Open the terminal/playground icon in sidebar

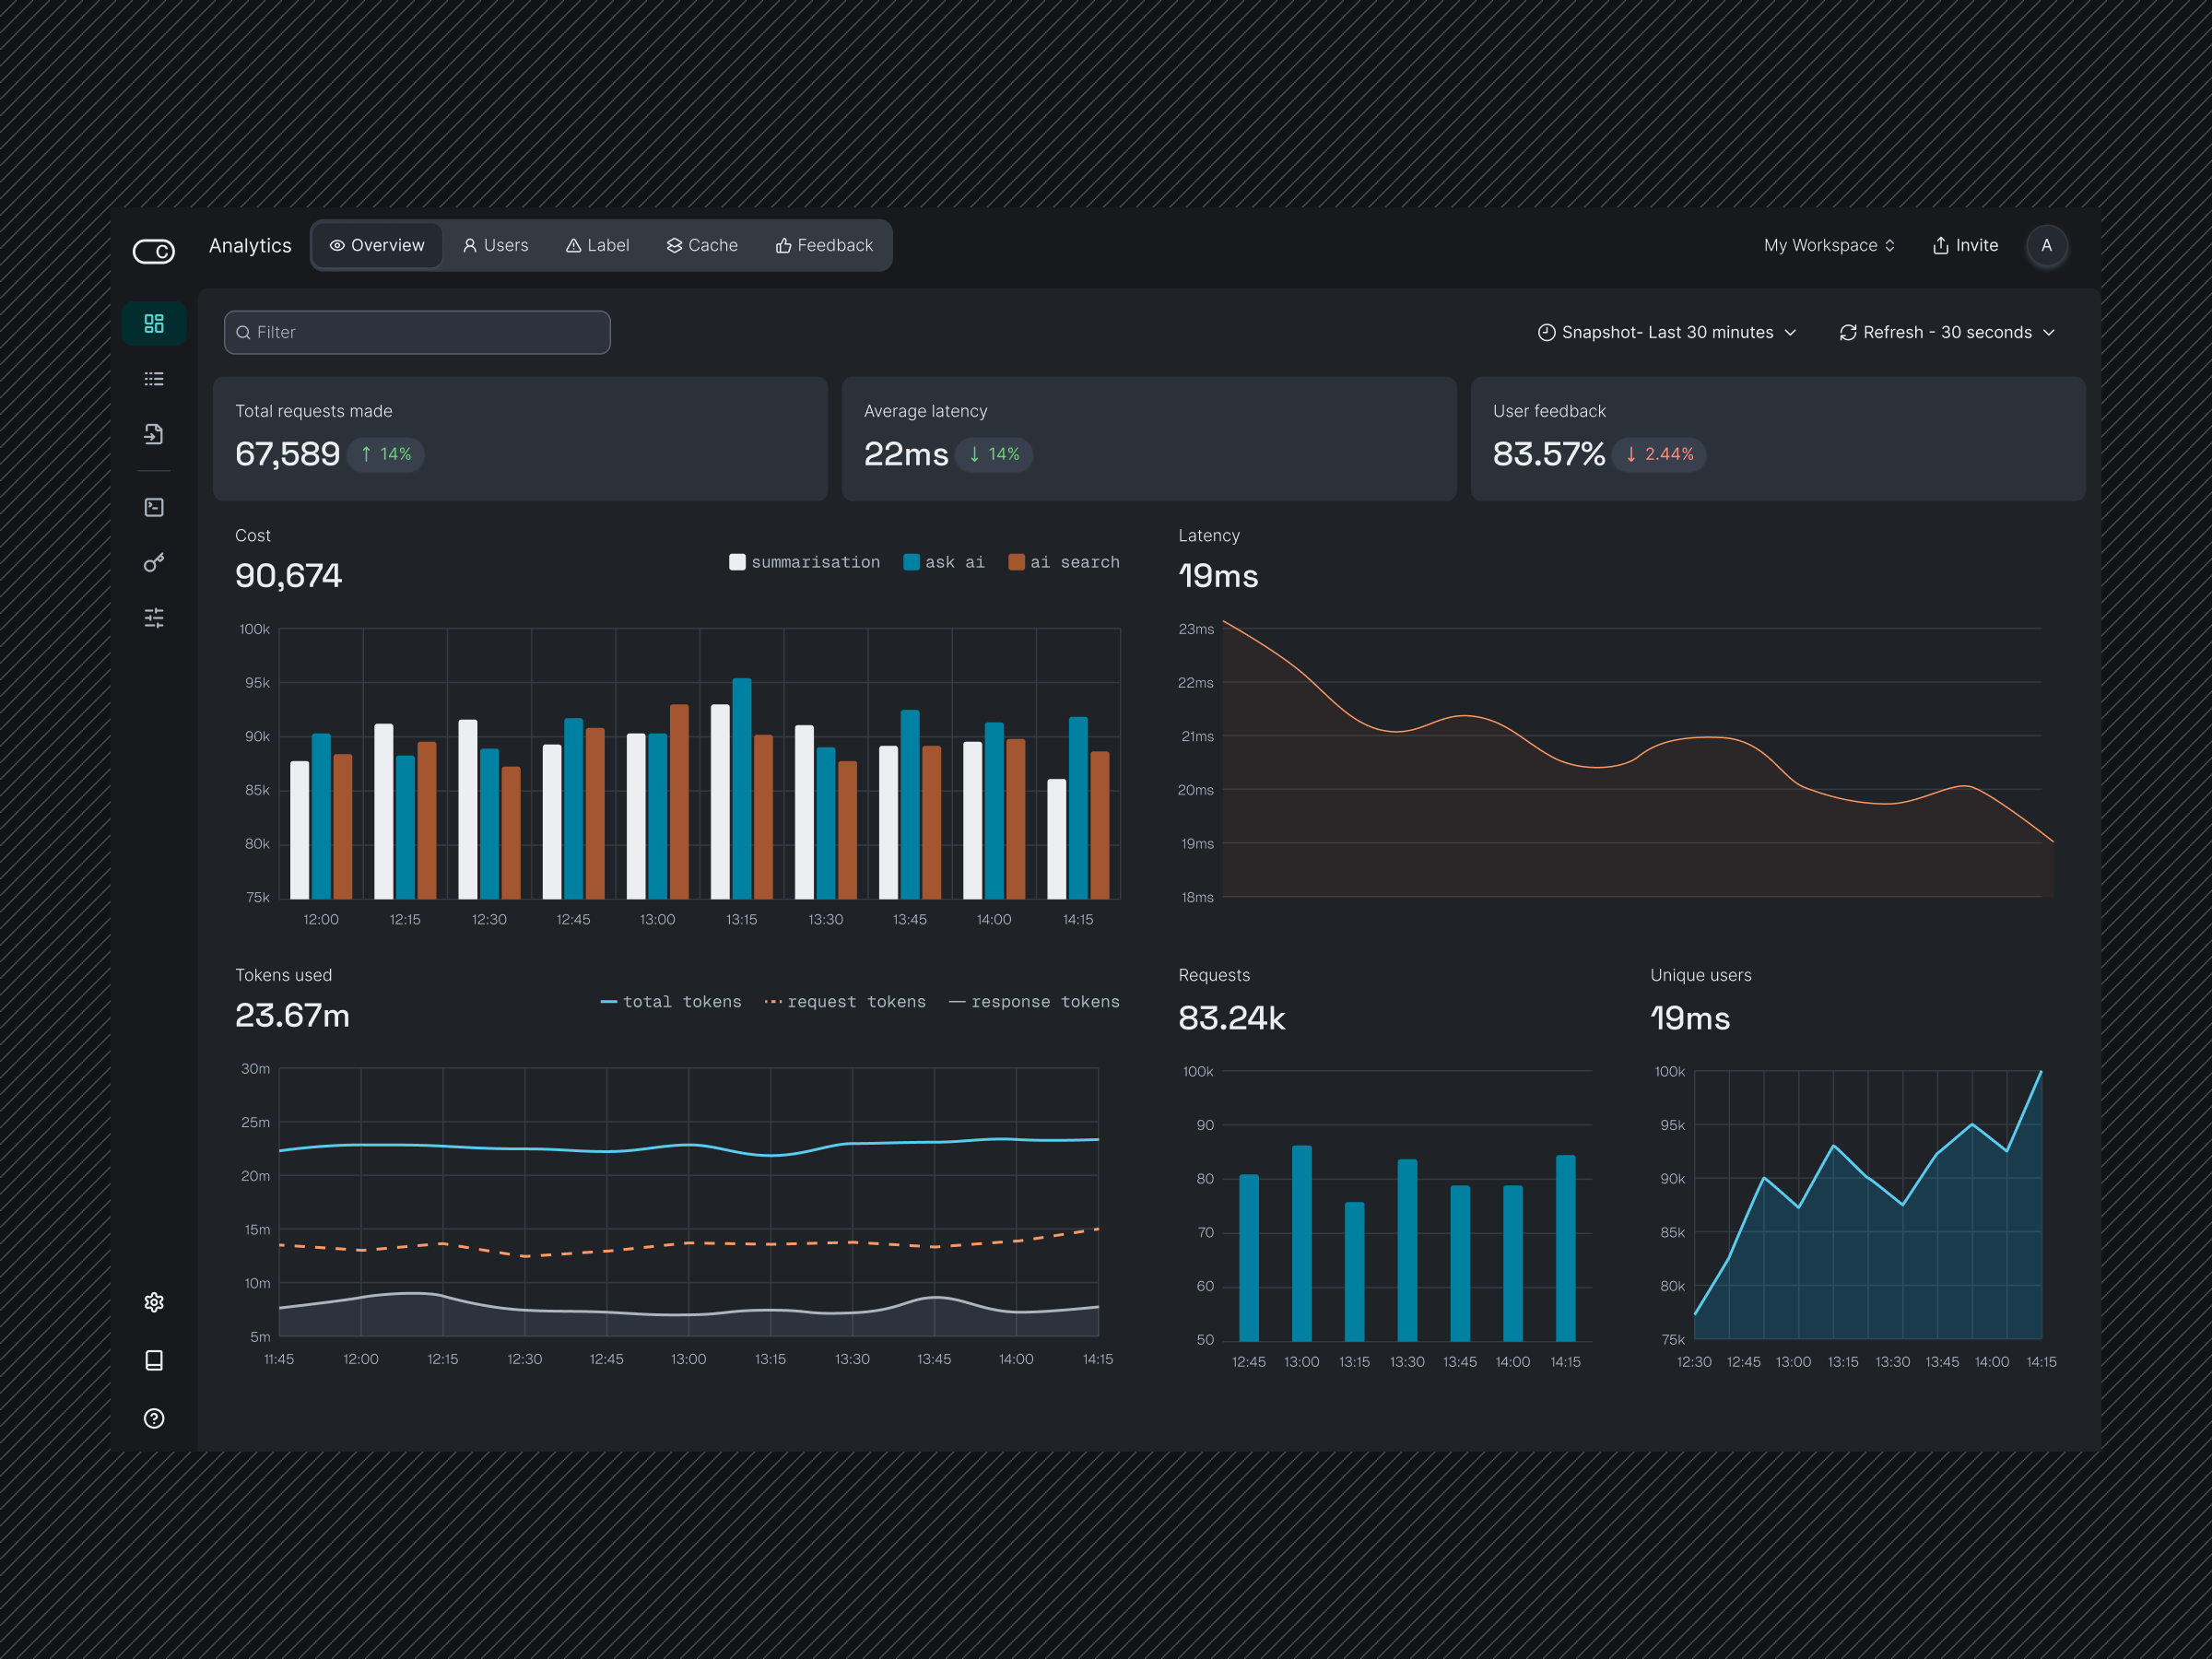(x=154, y=506)
